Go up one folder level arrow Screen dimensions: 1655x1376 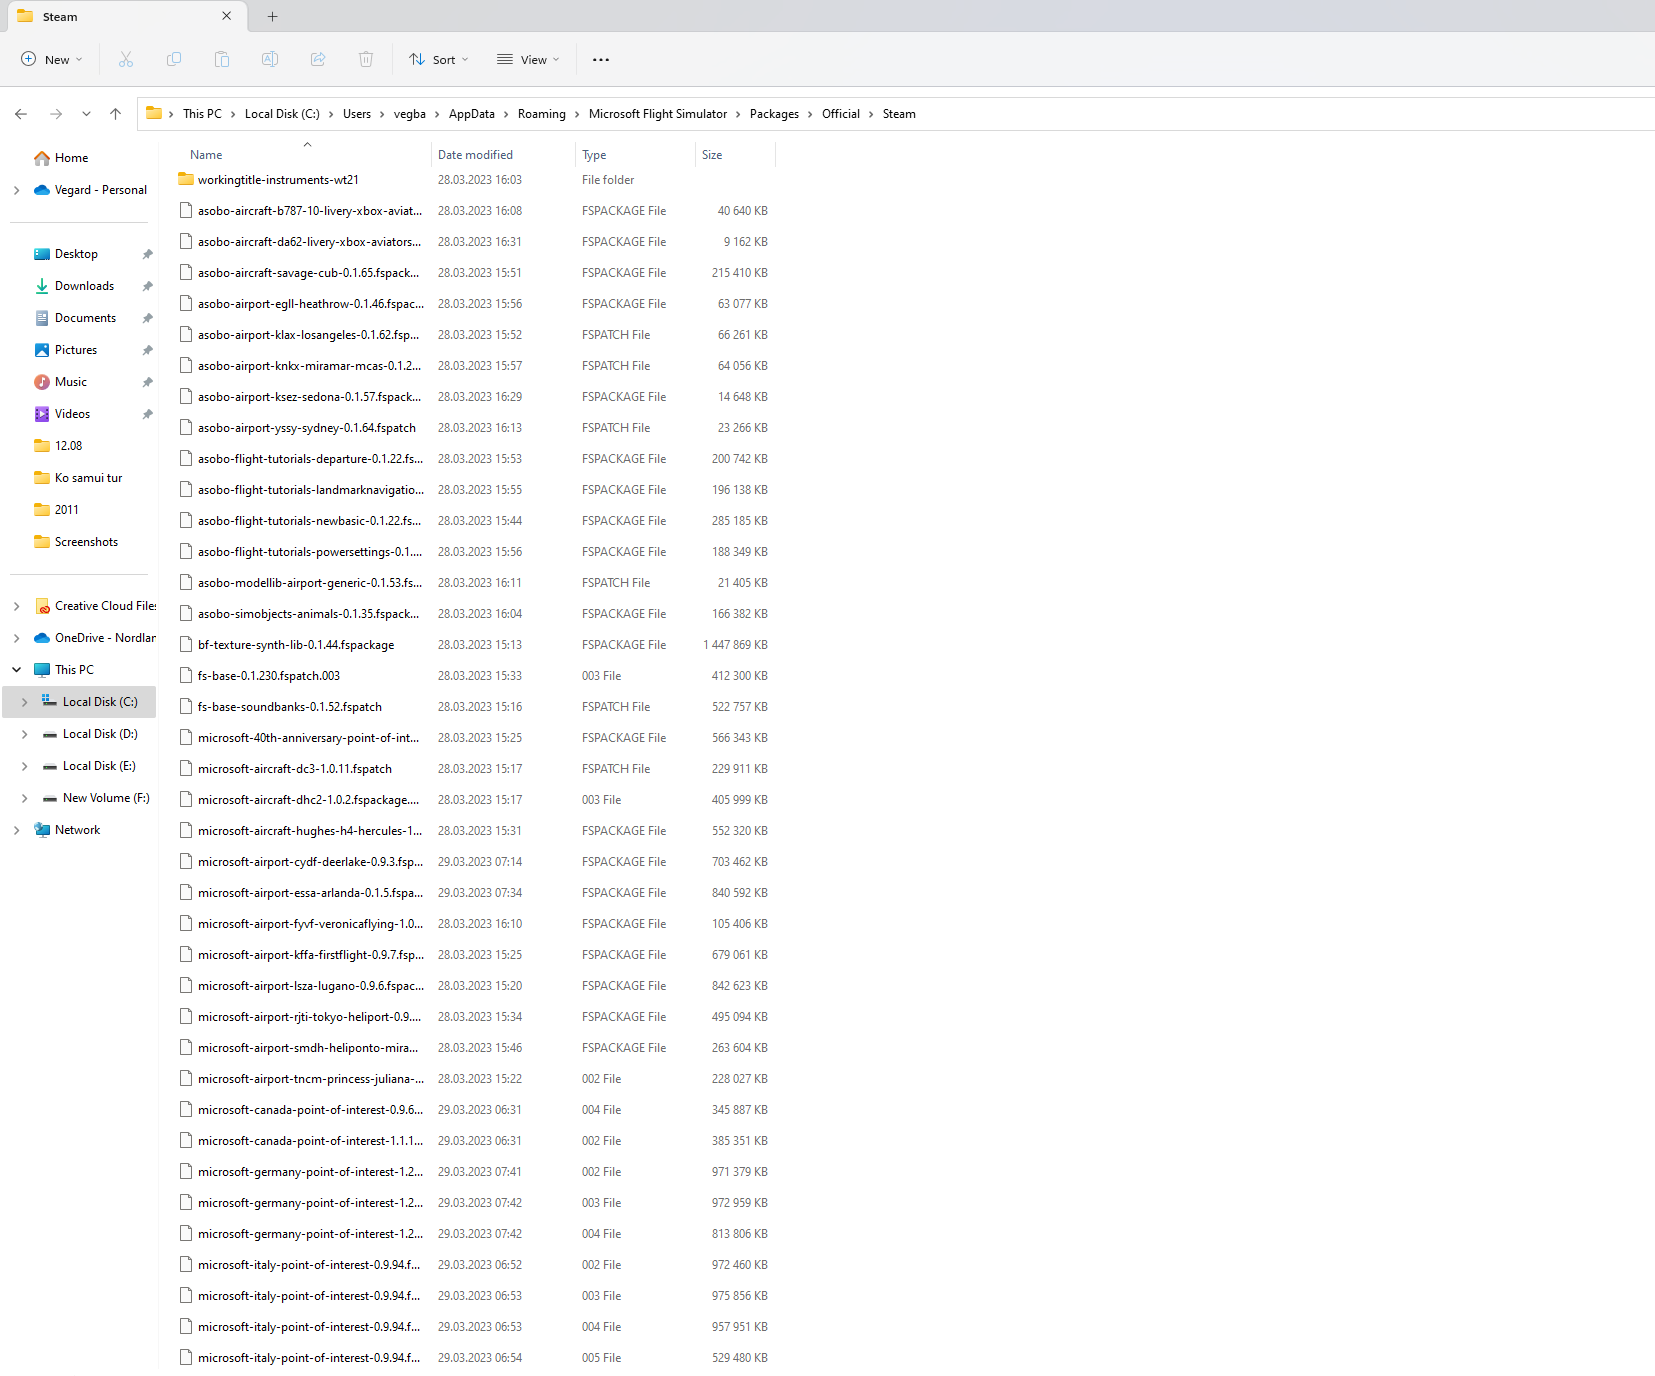116,114
